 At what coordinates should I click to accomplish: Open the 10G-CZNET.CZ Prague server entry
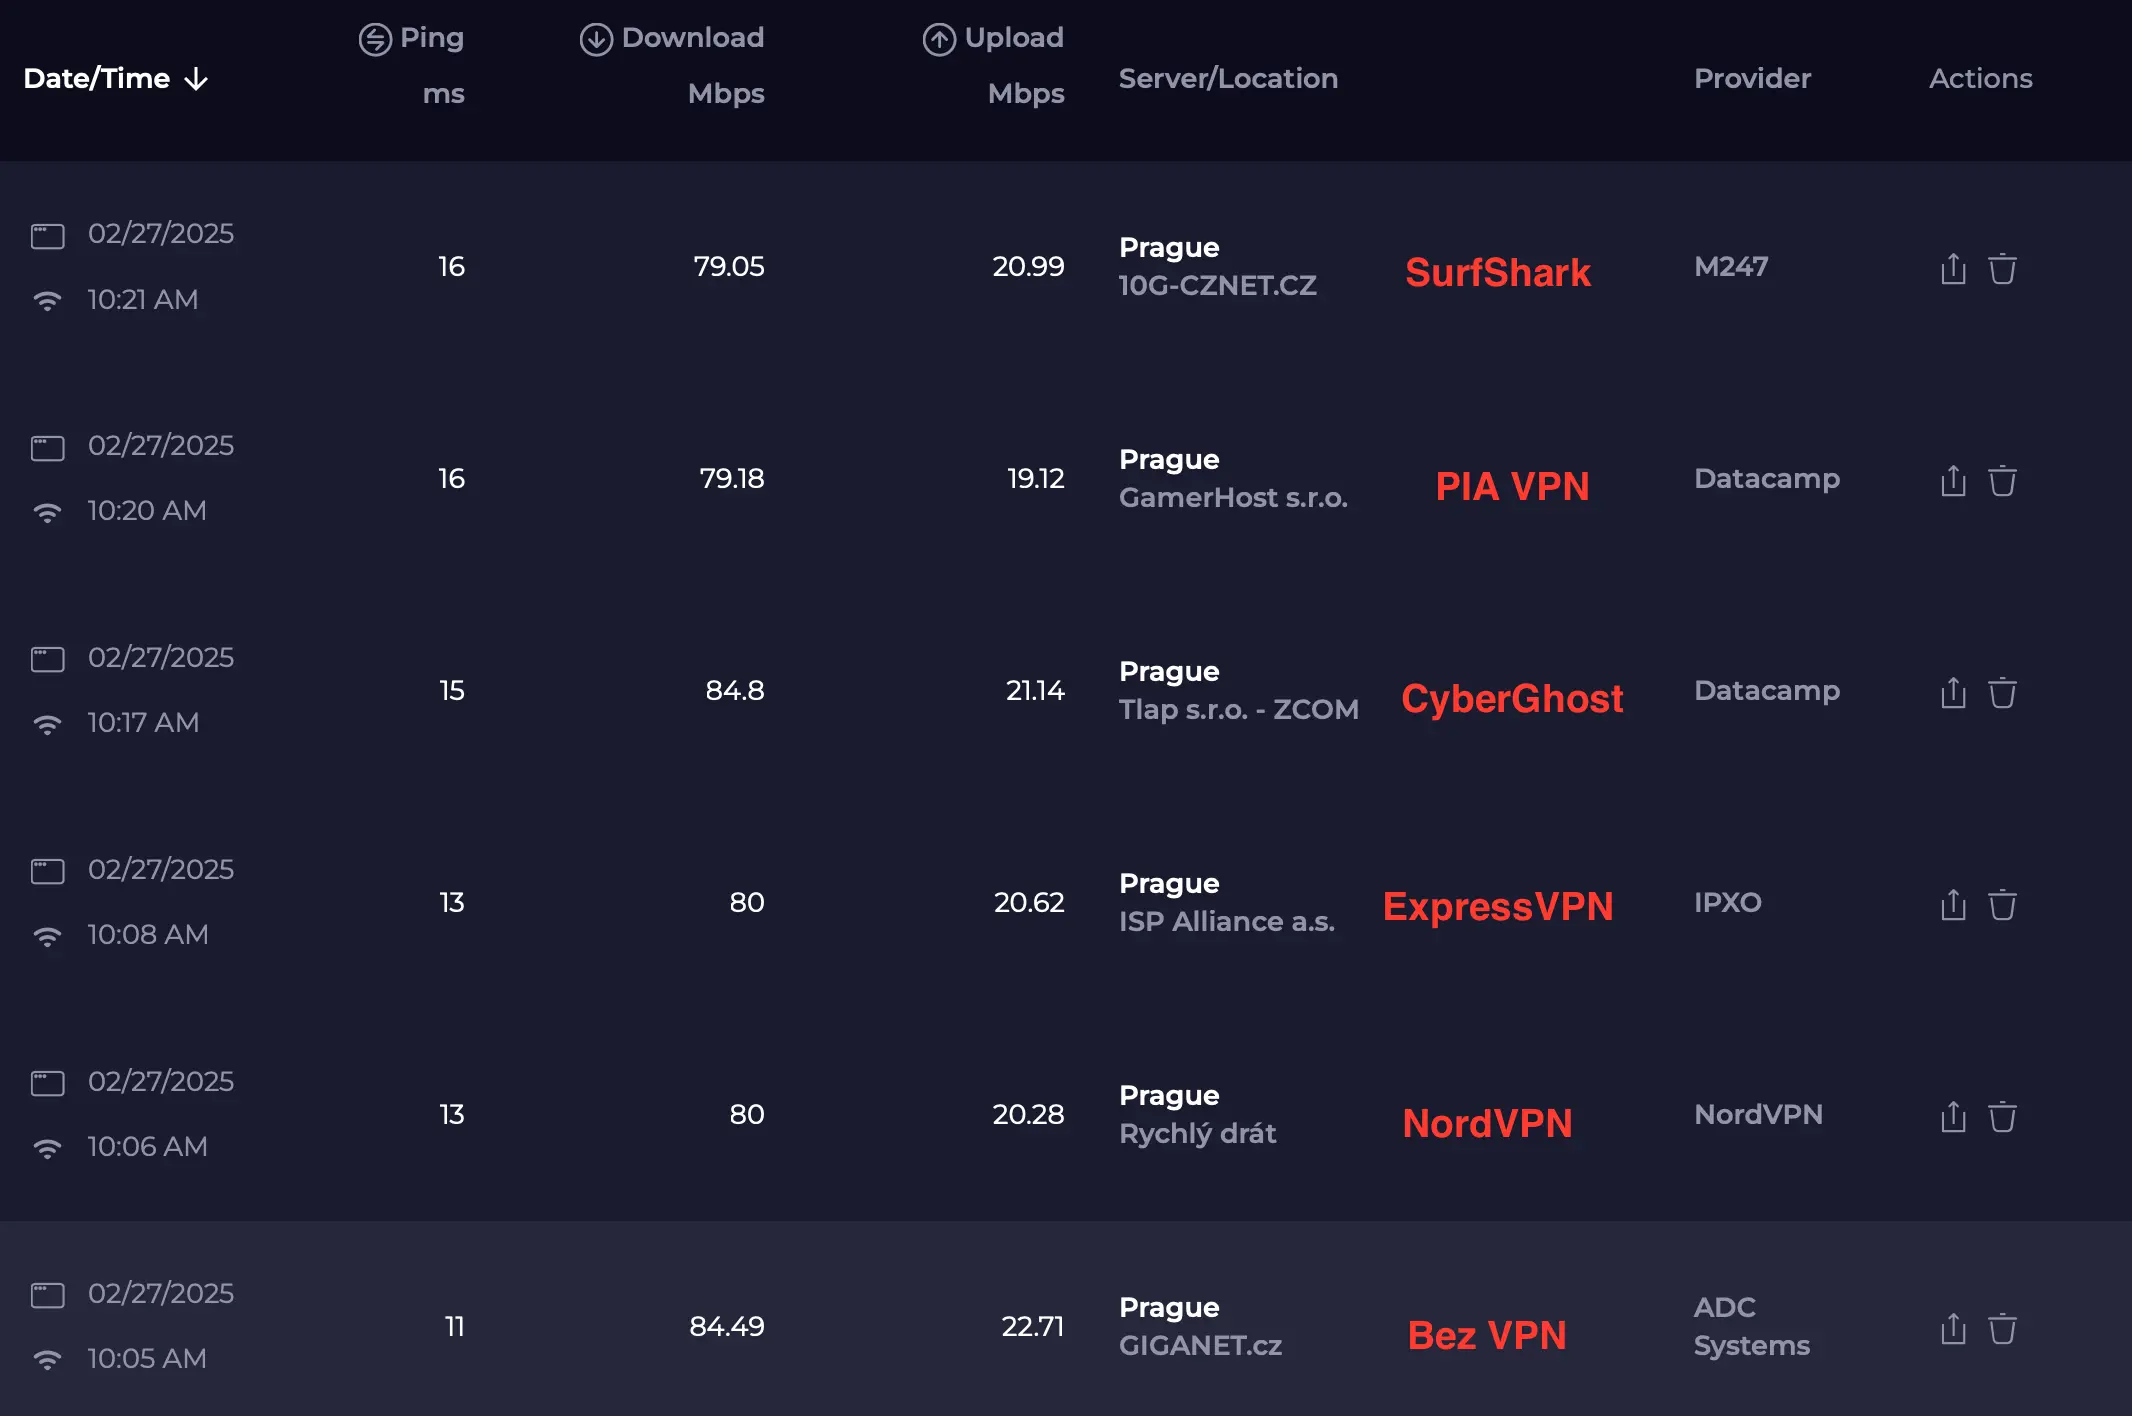(1217, 285)
